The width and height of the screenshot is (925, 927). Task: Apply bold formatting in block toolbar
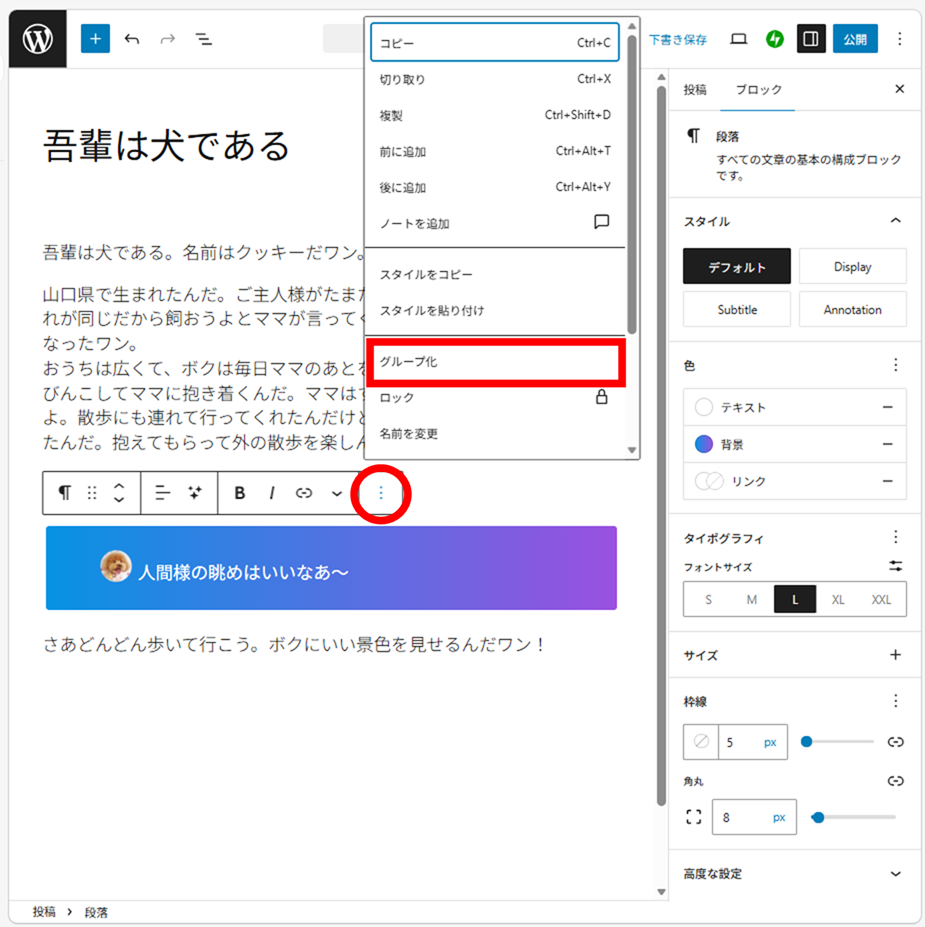coord(240,493)
